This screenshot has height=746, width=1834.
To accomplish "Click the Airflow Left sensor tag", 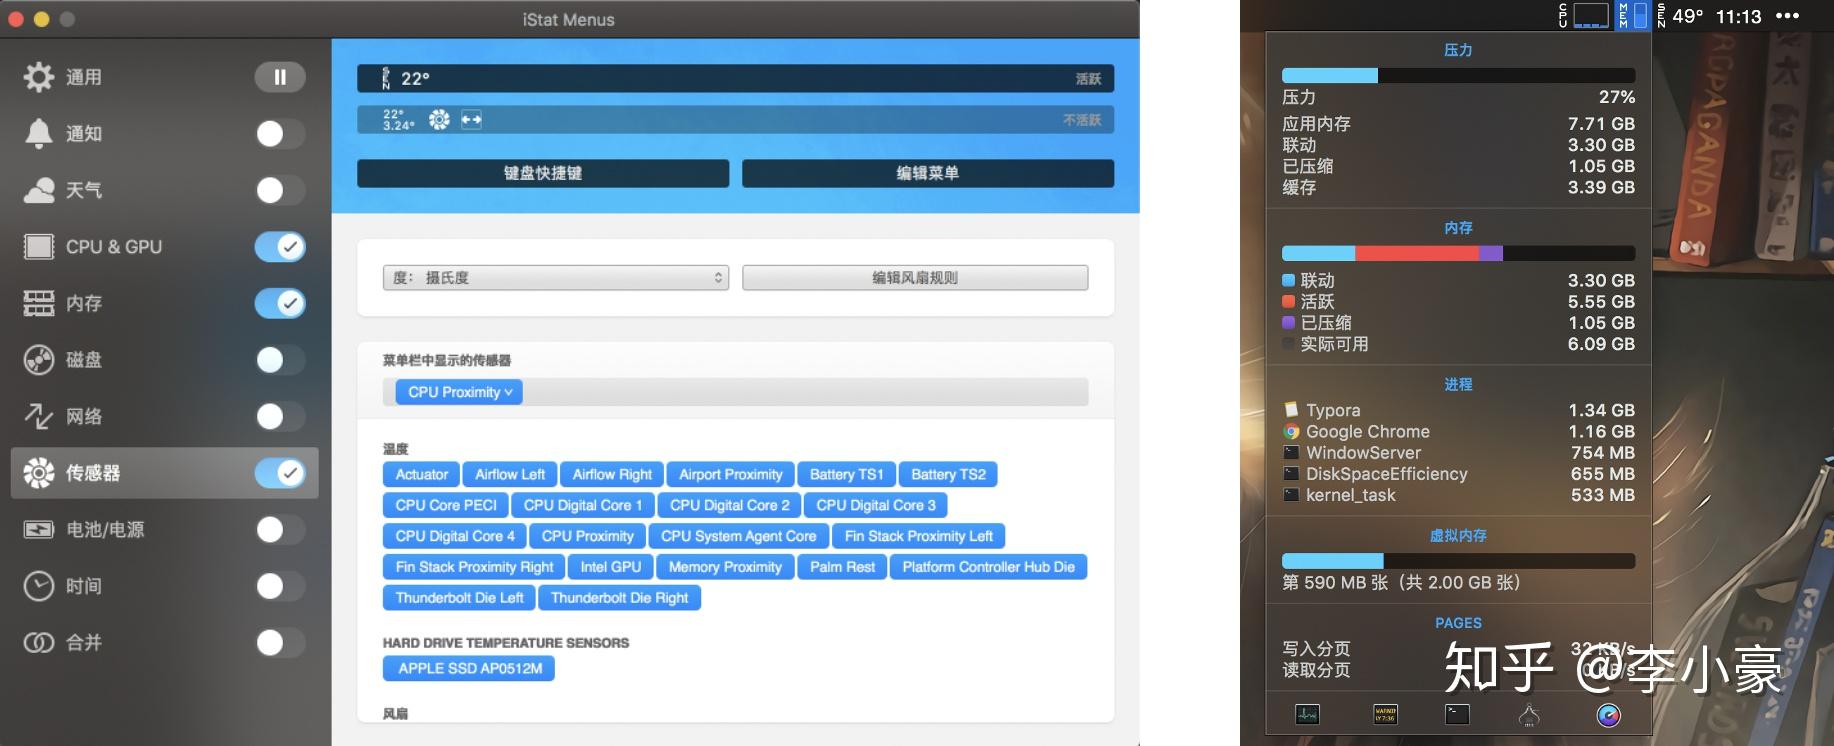I will tap(510, 474).
